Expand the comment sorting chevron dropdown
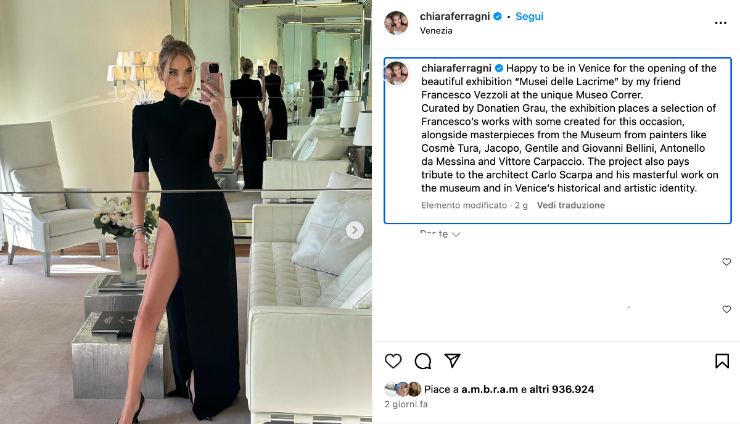The image size is (740, 424). 455,234
